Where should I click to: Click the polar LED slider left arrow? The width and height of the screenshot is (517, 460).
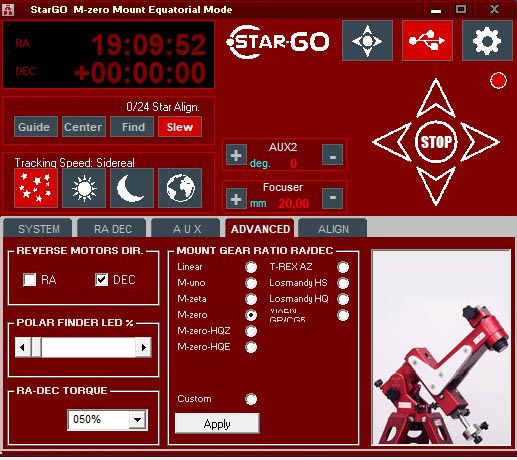pyautogui.click(x=23, y=347)
